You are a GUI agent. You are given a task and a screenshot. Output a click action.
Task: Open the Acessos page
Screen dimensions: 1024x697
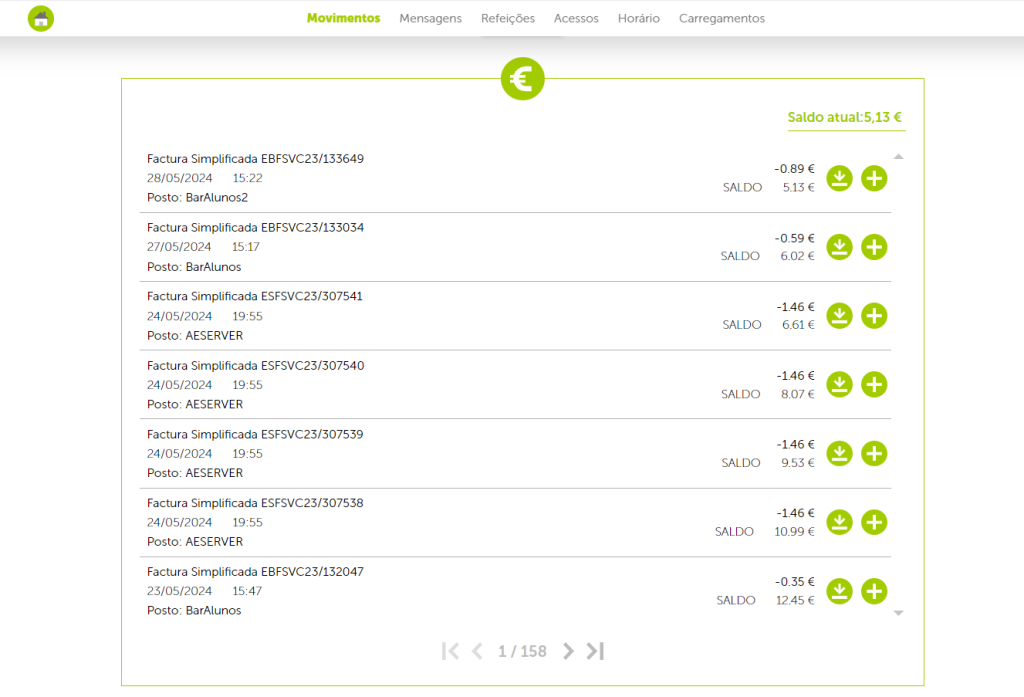[x=576, y=18]
